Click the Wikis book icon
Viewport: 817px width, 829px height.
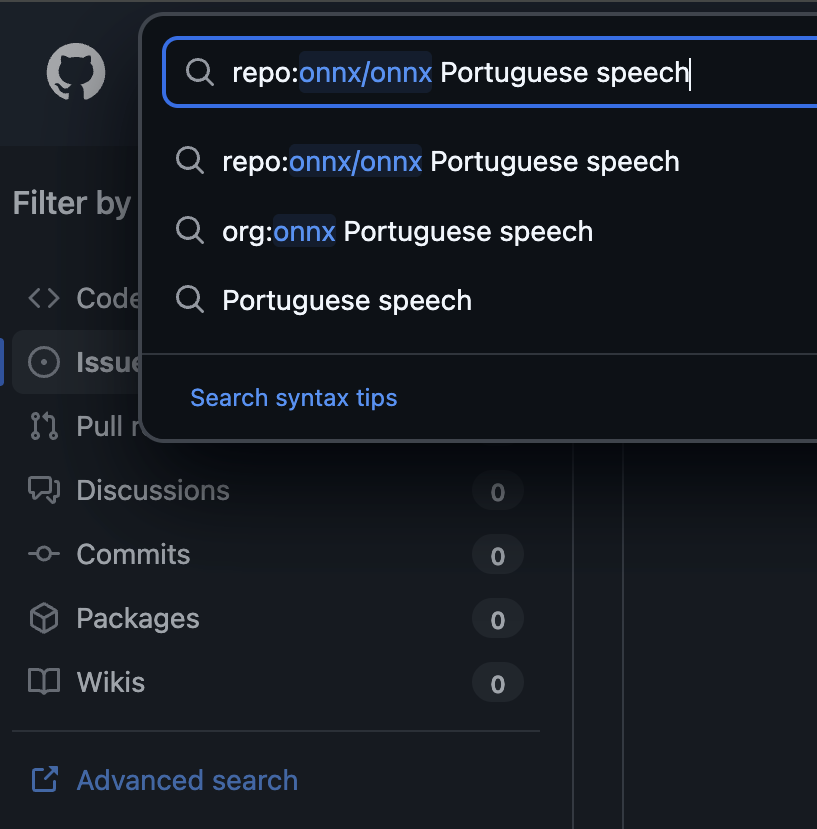point(44,683)
